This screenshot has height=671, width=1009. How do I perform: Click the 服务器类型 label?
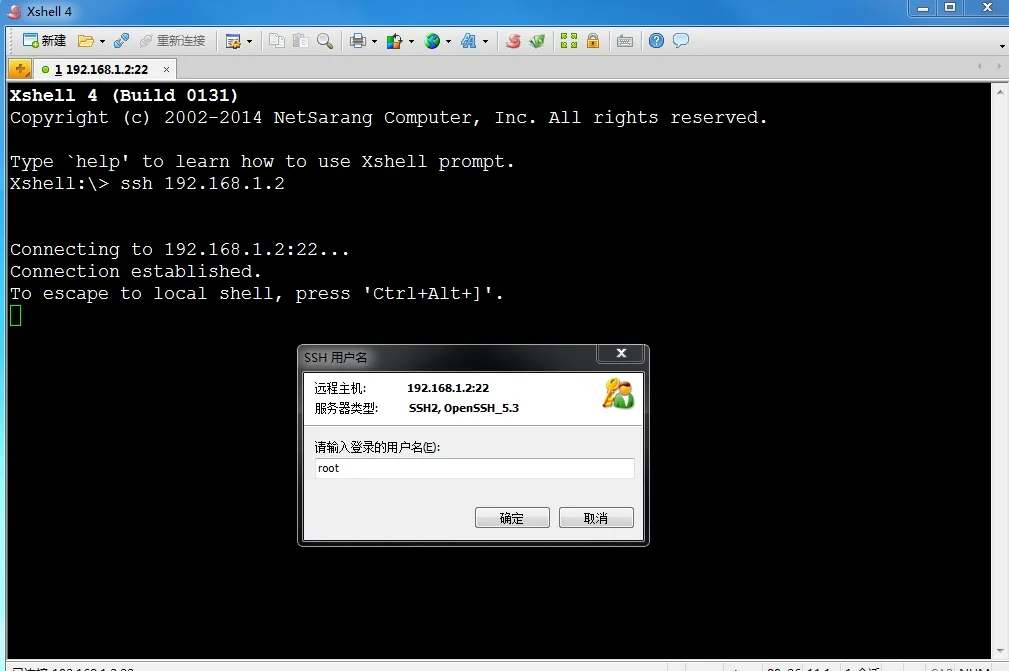346,408
